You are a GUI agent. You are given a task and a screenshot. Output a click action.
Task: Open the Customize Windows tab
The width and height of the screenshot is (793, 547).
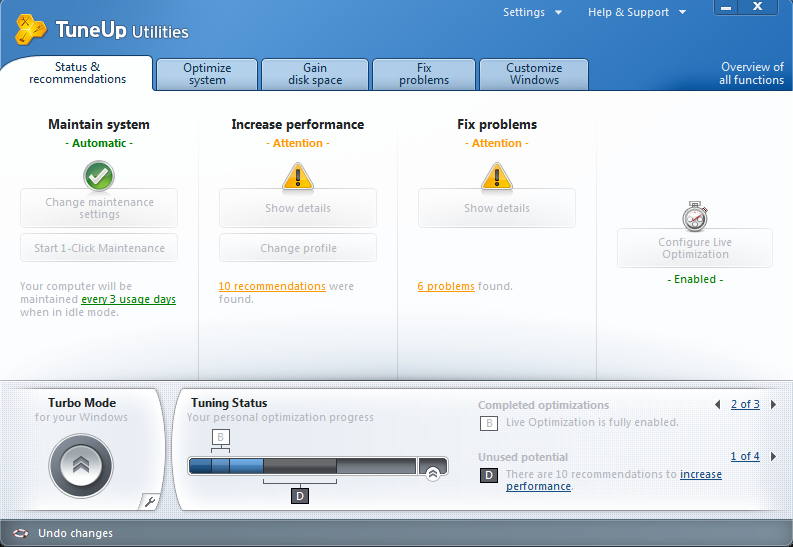coord(534,74)
